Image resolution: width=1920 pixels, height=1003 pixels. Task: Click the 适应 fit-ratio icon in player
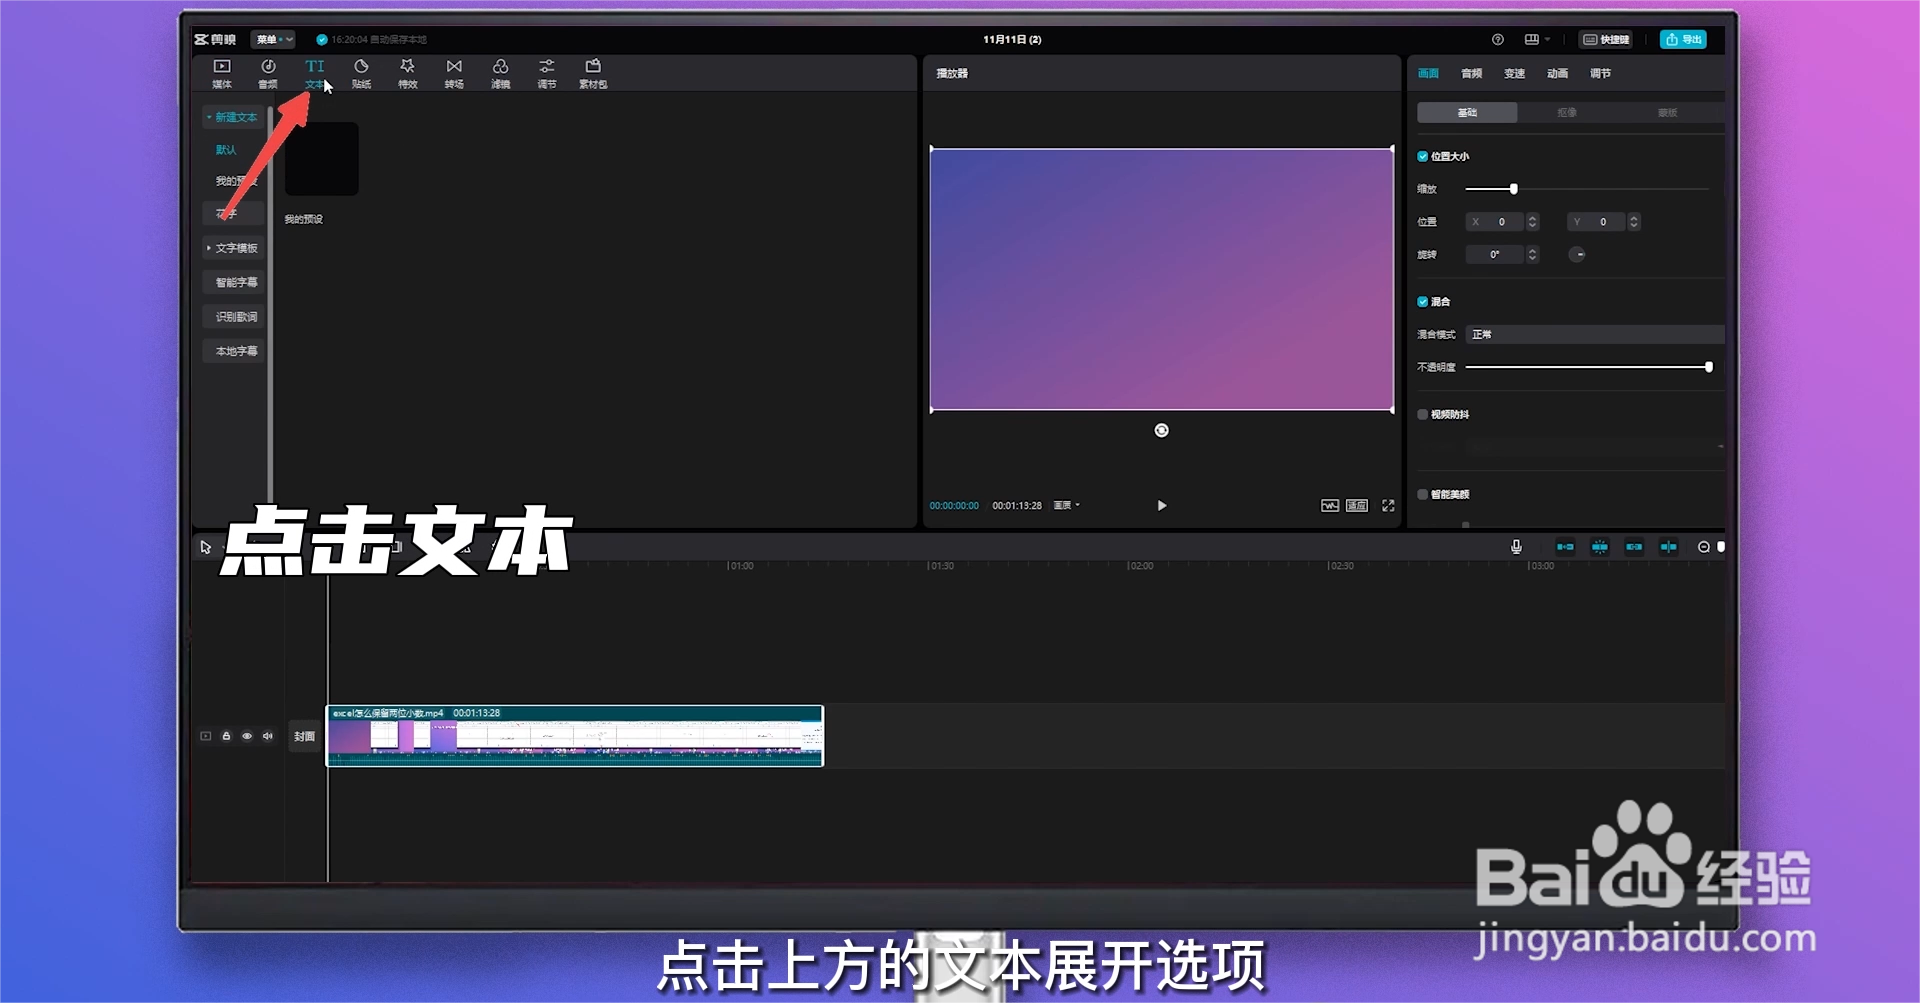pyautogui.click(x=1357, y=506)
